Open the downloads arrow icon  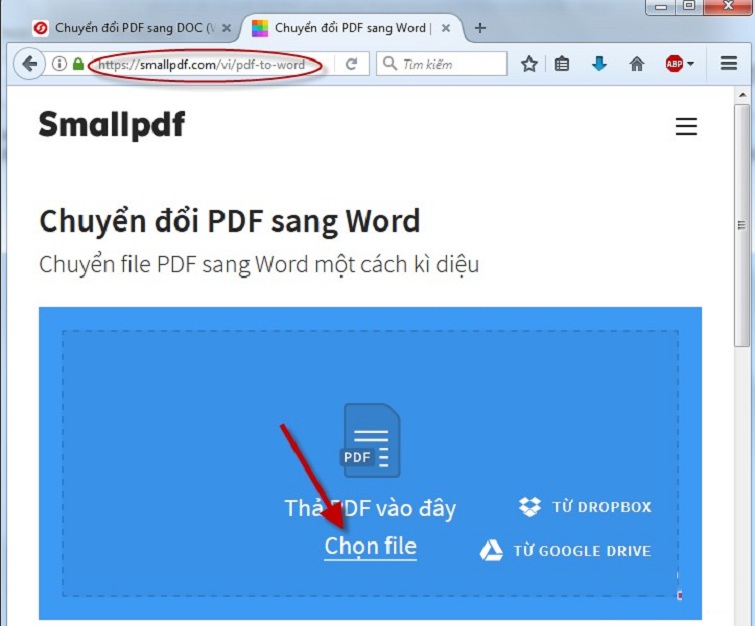[x=599, y=64]
